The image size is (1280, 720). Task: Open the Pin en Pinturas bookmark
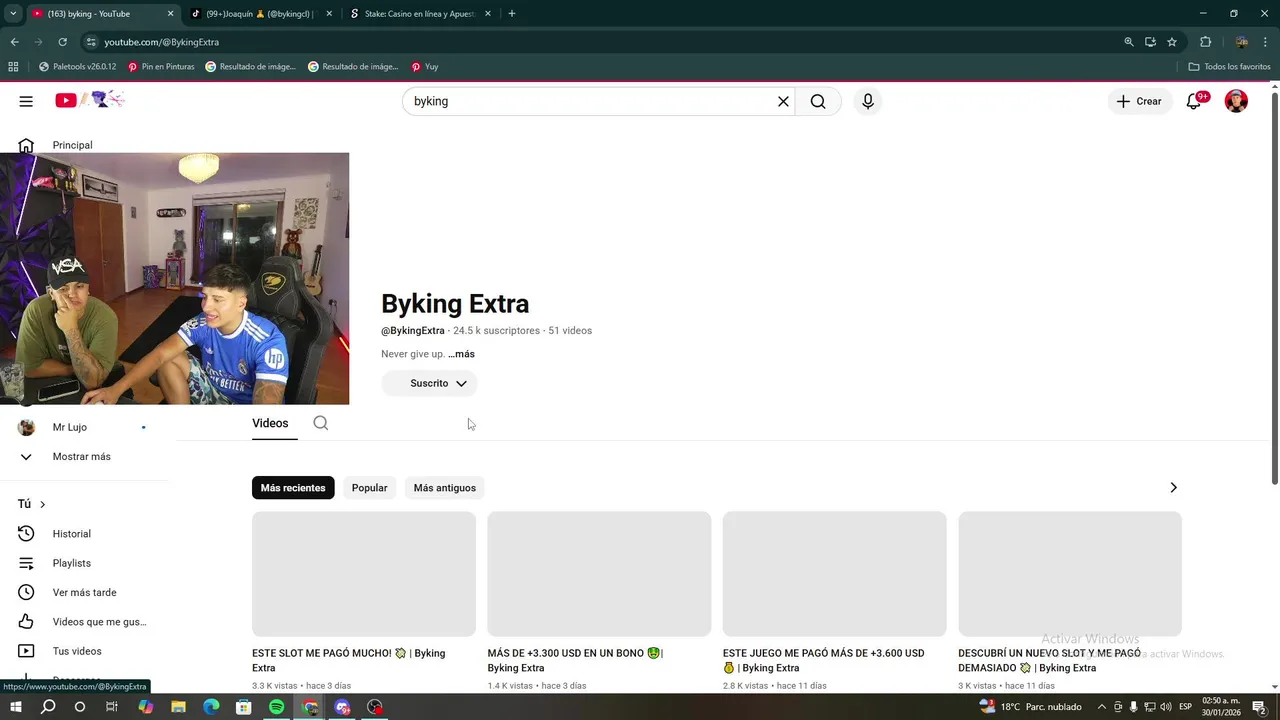[x=161, y=67]
